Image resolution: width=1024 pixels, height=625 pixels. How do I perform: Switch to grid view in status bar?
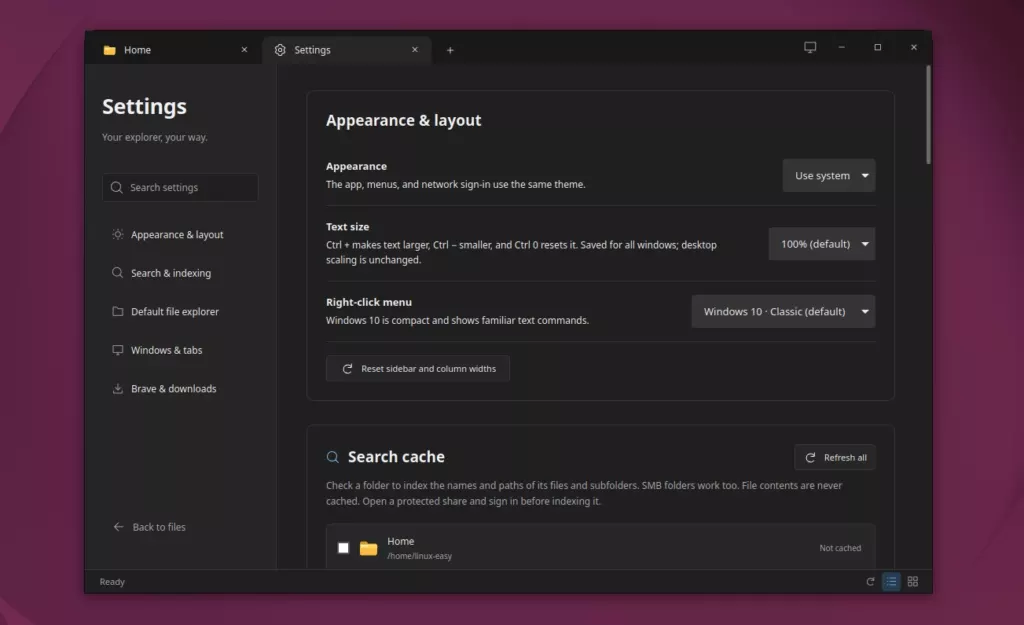pos(913,581)
